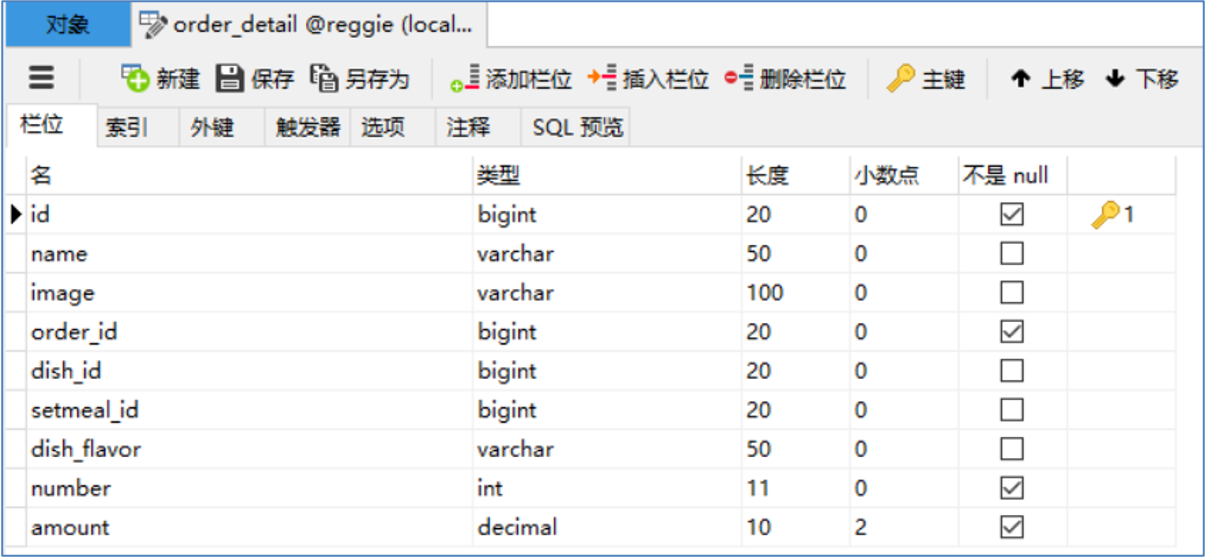Click length 10 in amount row
The height and width of the screenshot is (558, 1206).
coord(796,526)
